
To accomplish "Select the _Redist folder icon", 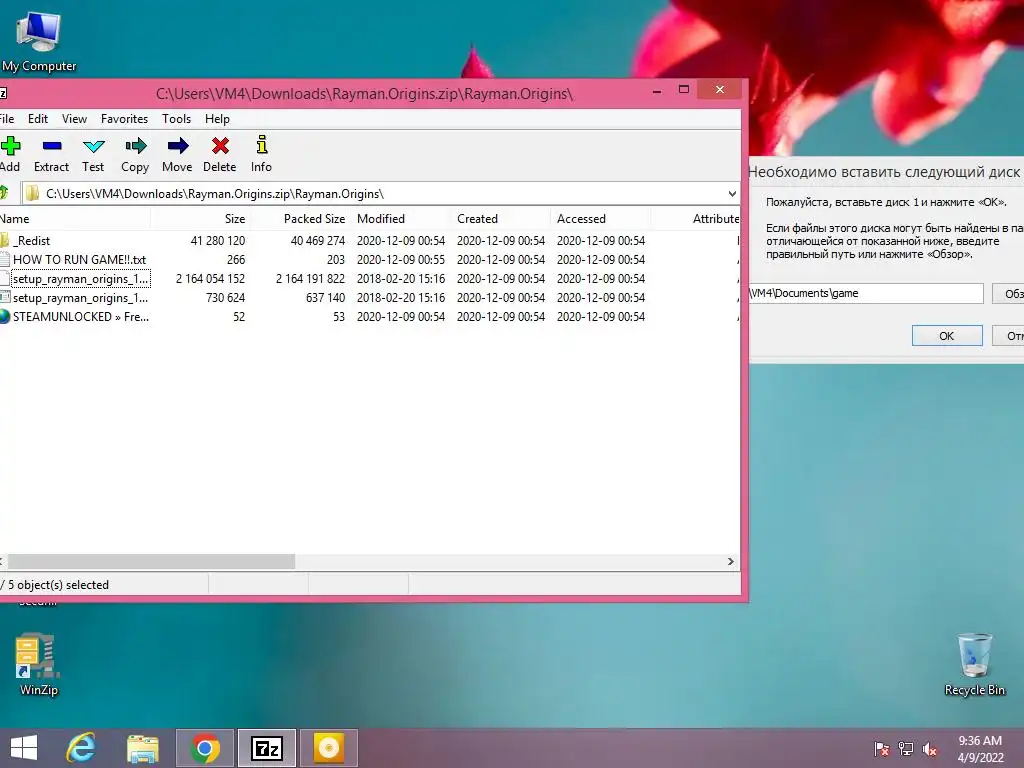I will click(5, 240).
